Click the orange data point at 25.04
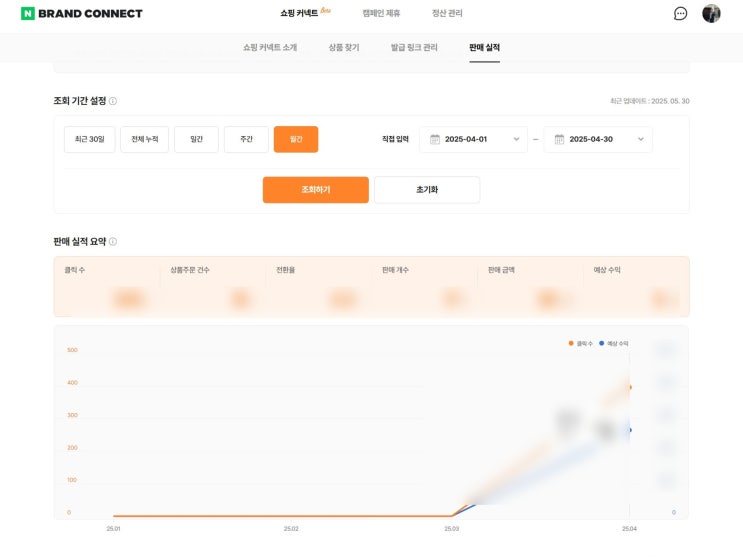The width and height of the screenshot is (743, 557). [x=630, y=387]
